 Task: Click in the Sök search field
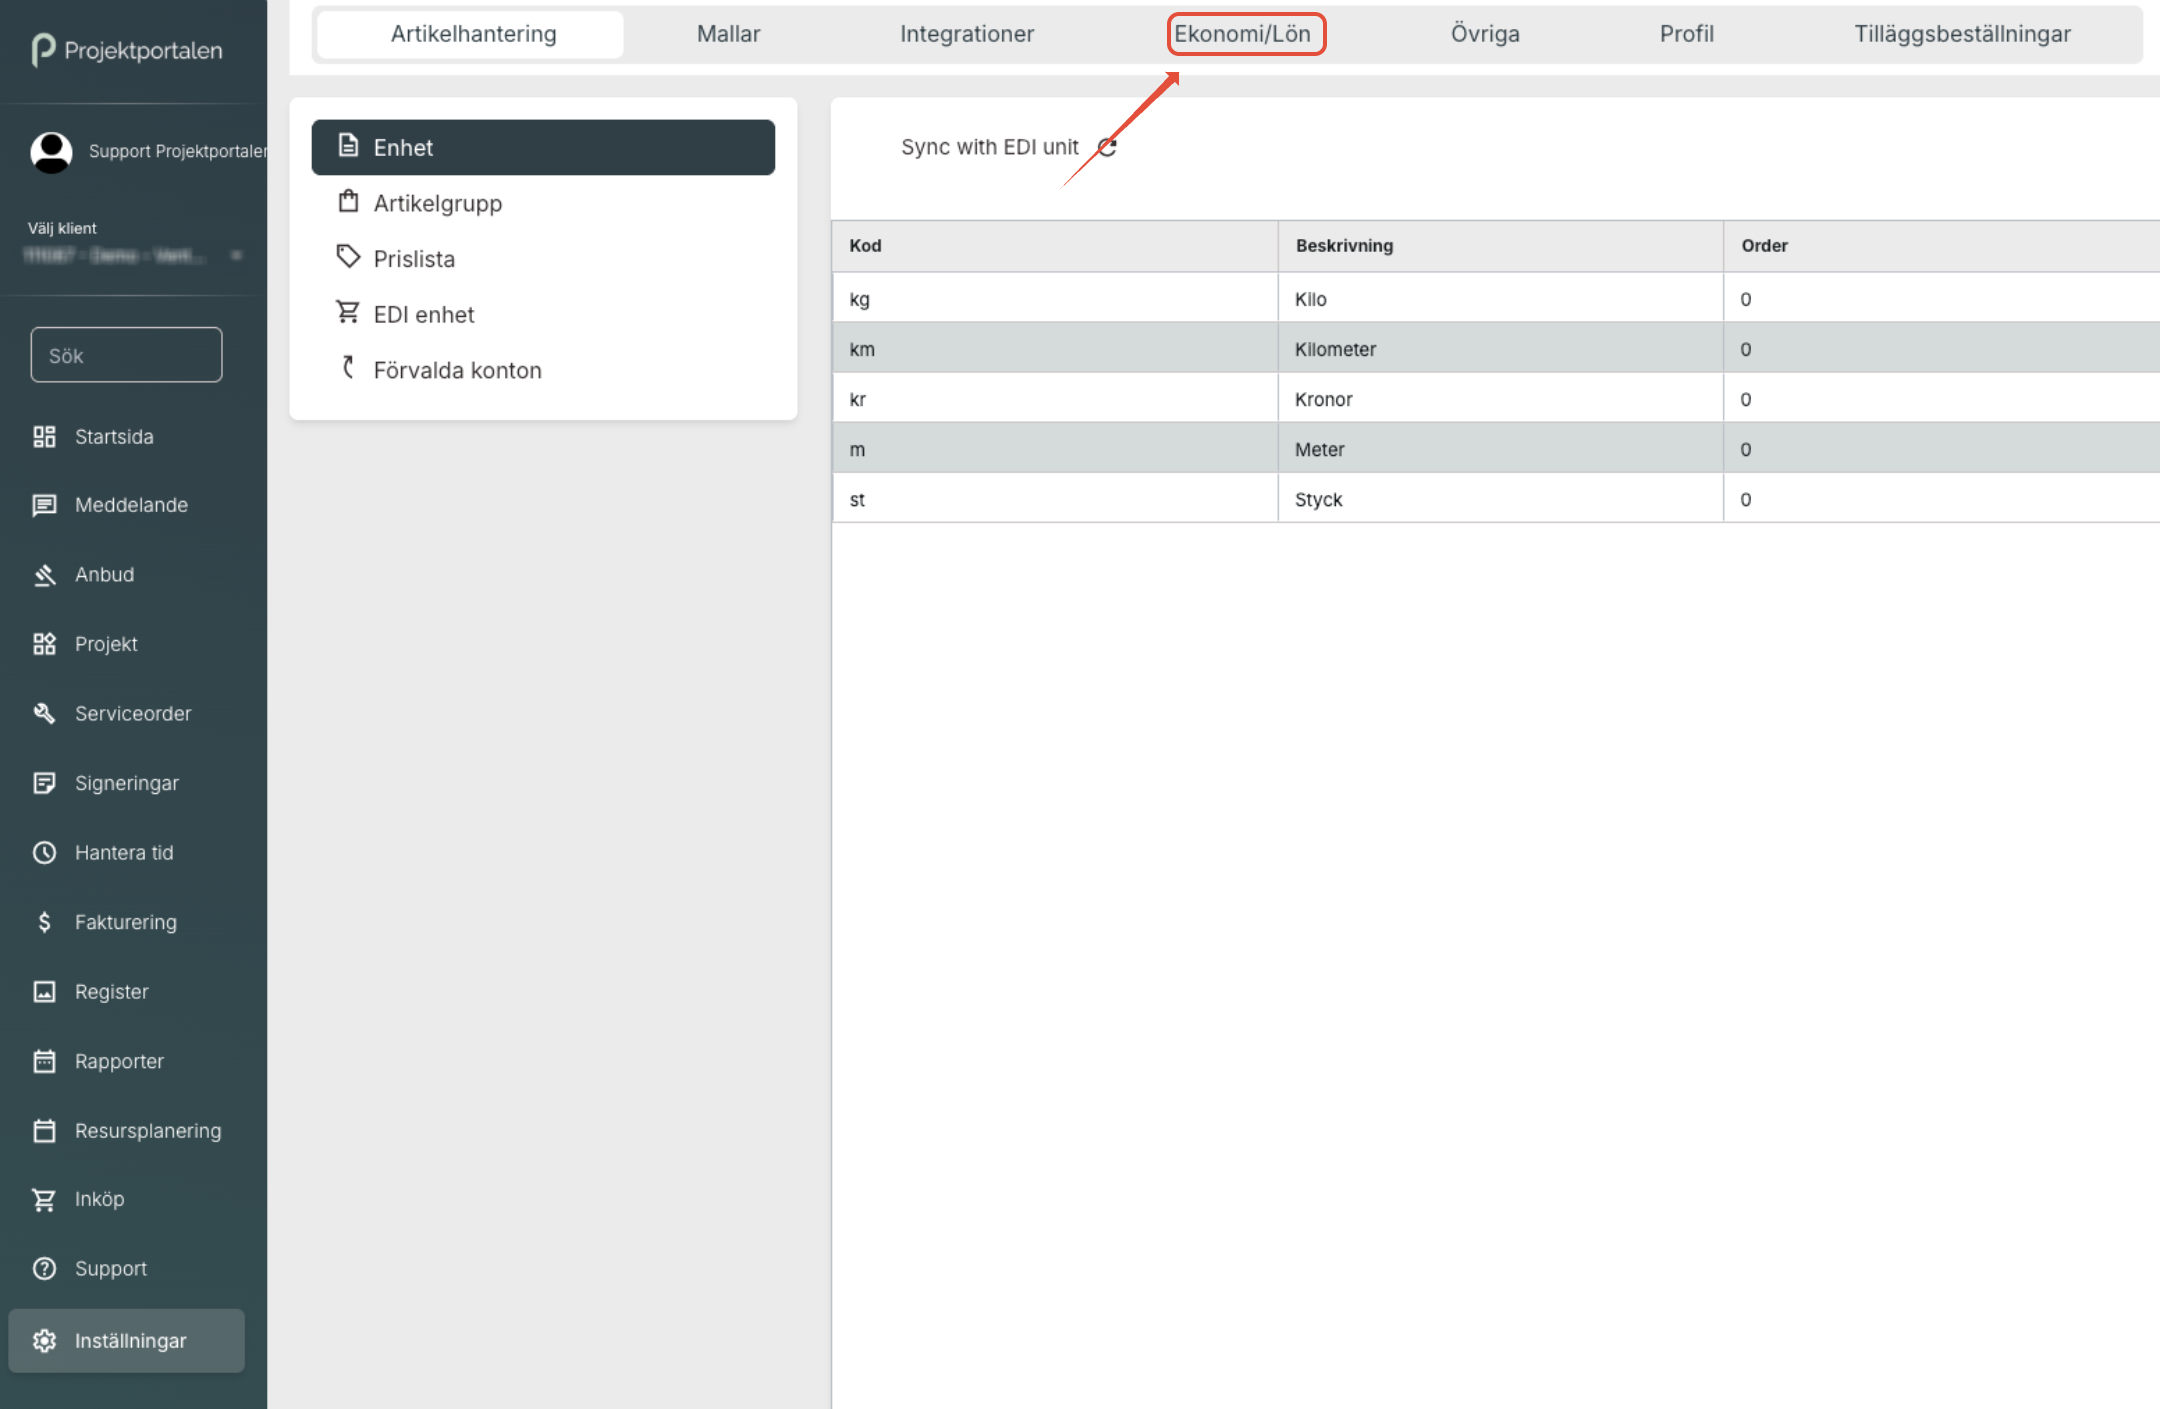pyautogui.click(x=126, y=355)
